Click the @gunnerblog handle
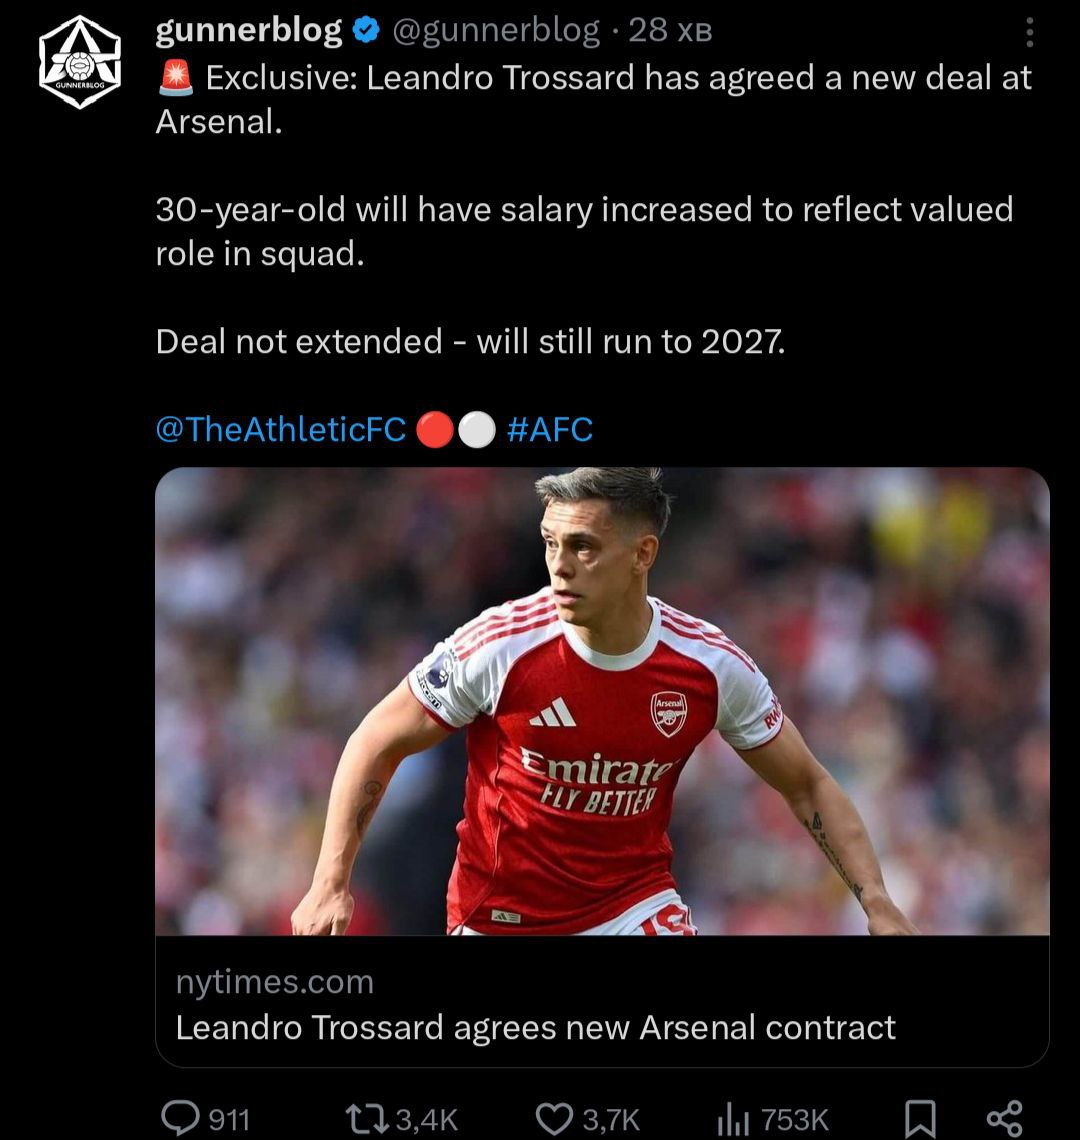The image size is (1080, 1140). 496,31
